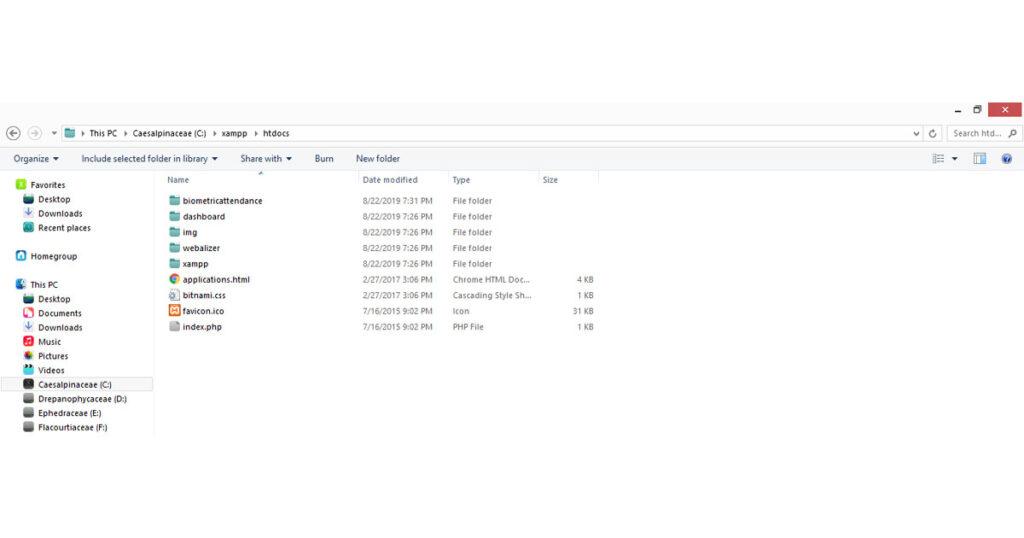Select the bitnami.css file
The width and height of the screenshot is (1024, 538).
pos(204,296)
